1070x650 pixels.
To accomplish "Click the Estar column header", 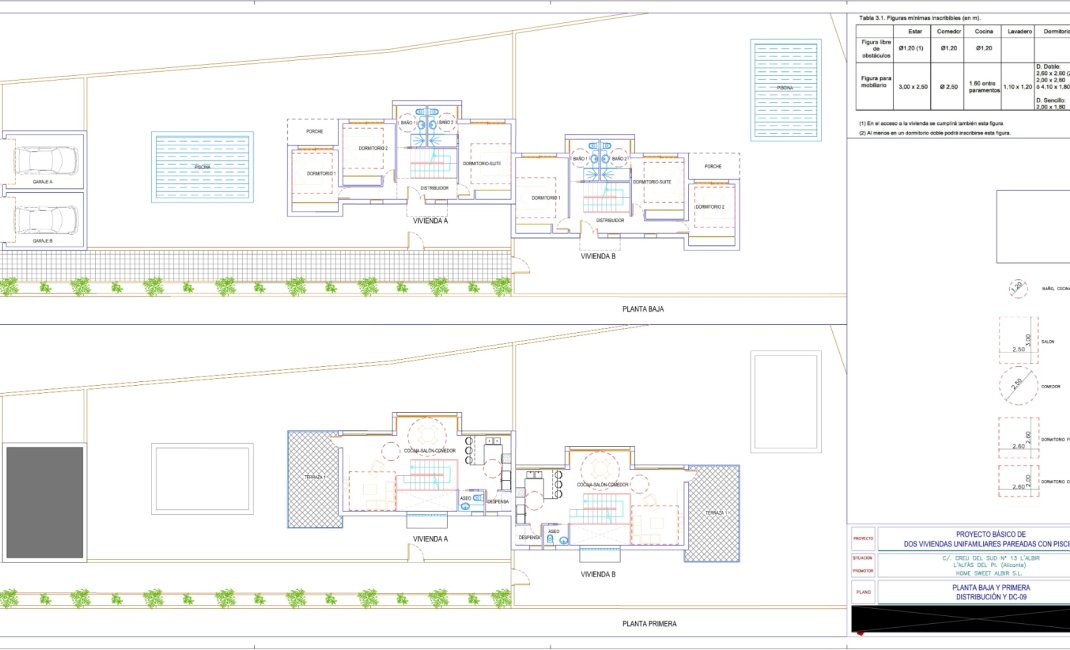I will (x=915, y=31).
